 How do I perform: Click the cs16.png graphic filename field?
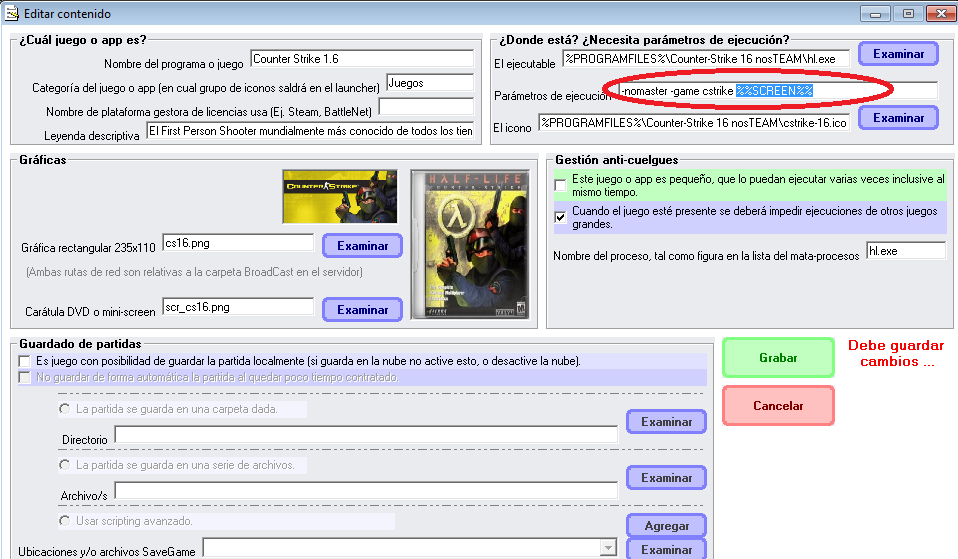point(238,243)
